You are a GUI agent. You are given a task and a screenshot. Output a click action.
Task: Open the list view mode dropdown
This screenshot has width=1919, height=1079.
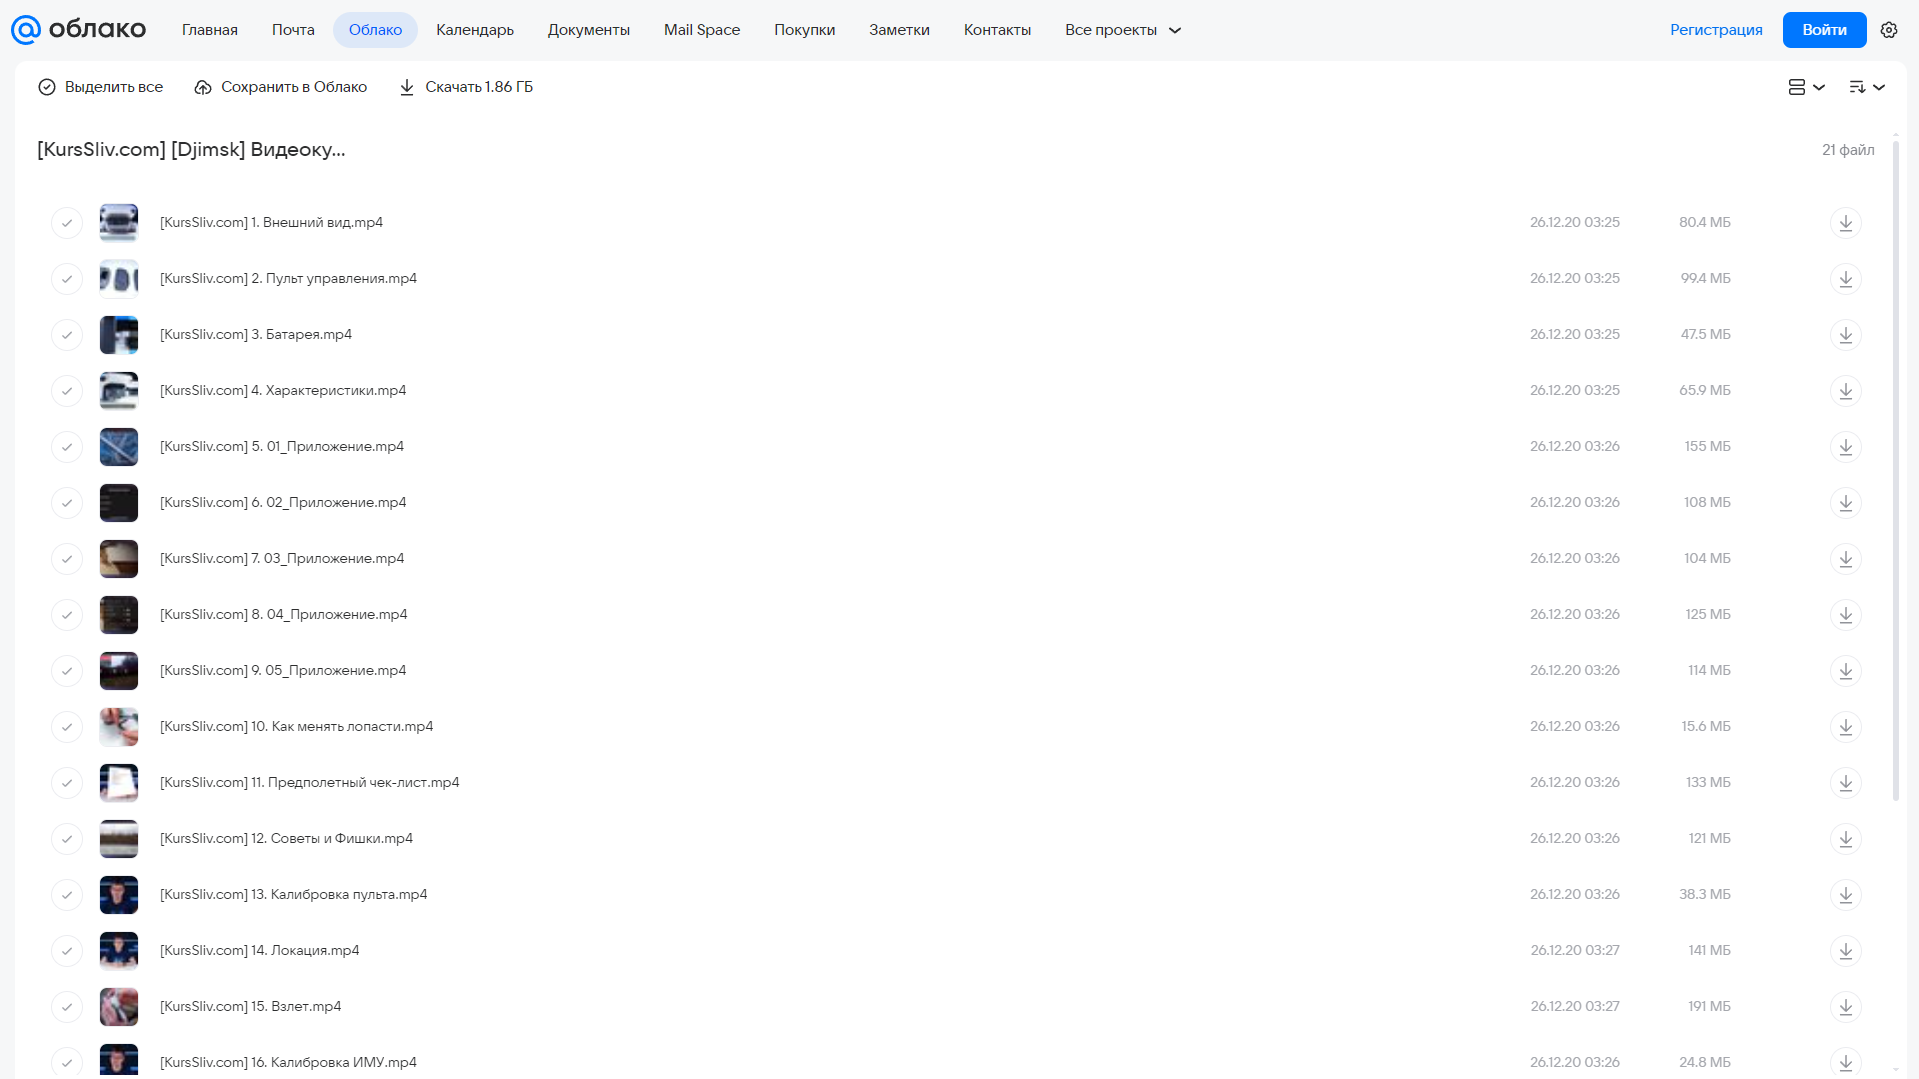click(1806, 87)
